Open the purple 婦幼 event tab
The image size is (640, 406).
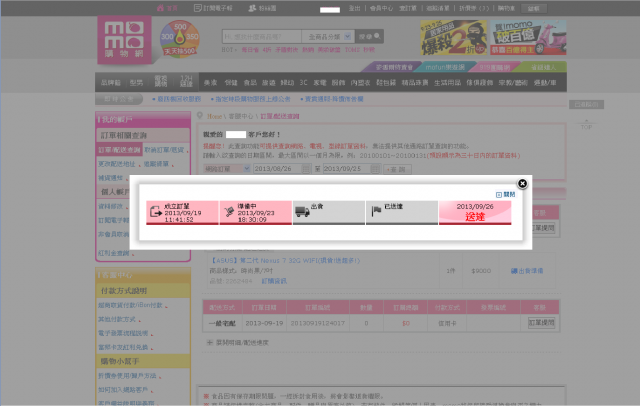(394, 67)
